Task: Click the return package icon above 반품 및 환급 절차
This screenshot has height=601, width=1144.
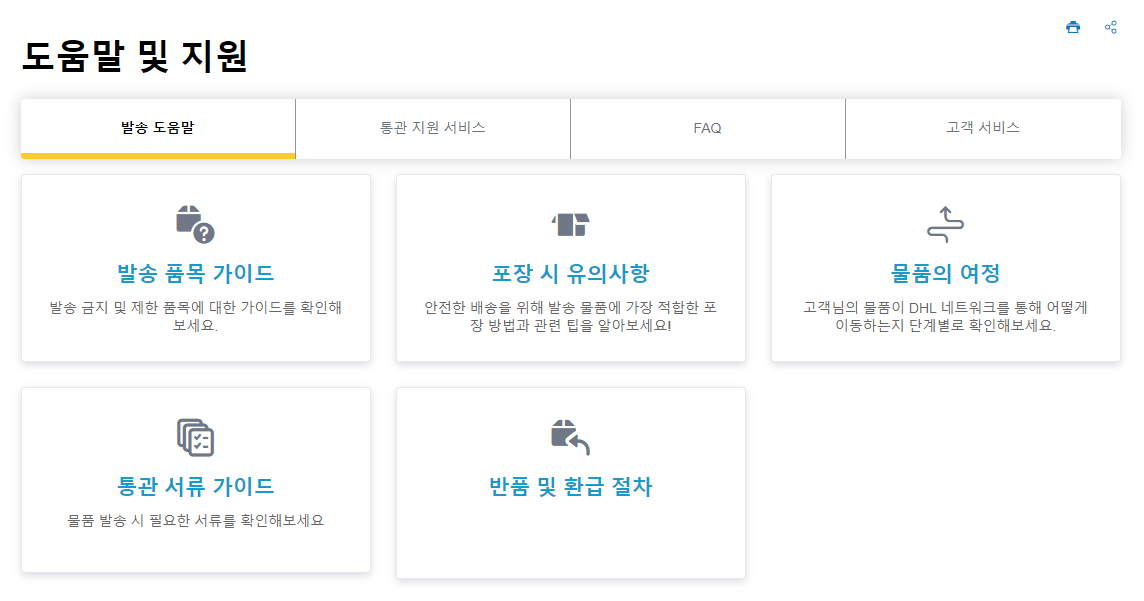Action: 571,438
